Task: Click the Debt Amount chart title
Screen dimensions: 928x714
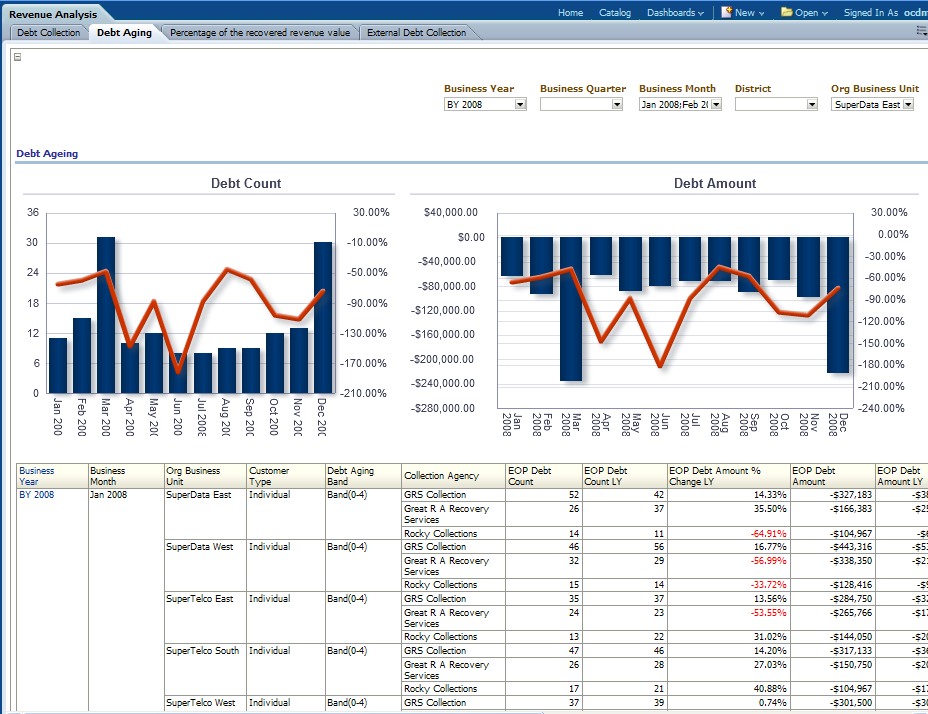Action: 715,184
